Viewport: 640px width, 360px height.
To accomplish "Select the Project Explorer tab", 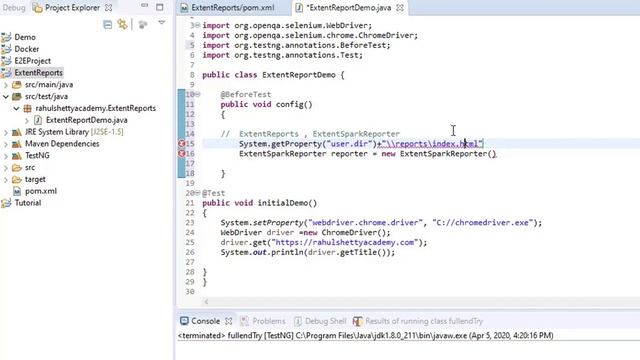I will pyautogui.click(x=72, y=7).
